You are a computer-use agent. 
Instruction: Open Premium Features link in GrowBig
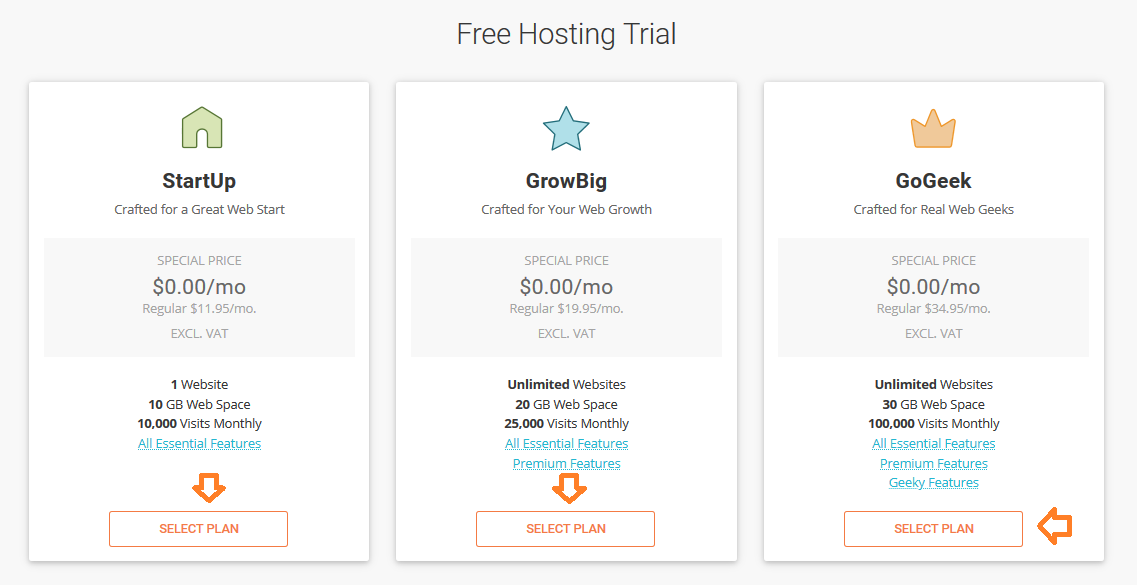(566, 463)
